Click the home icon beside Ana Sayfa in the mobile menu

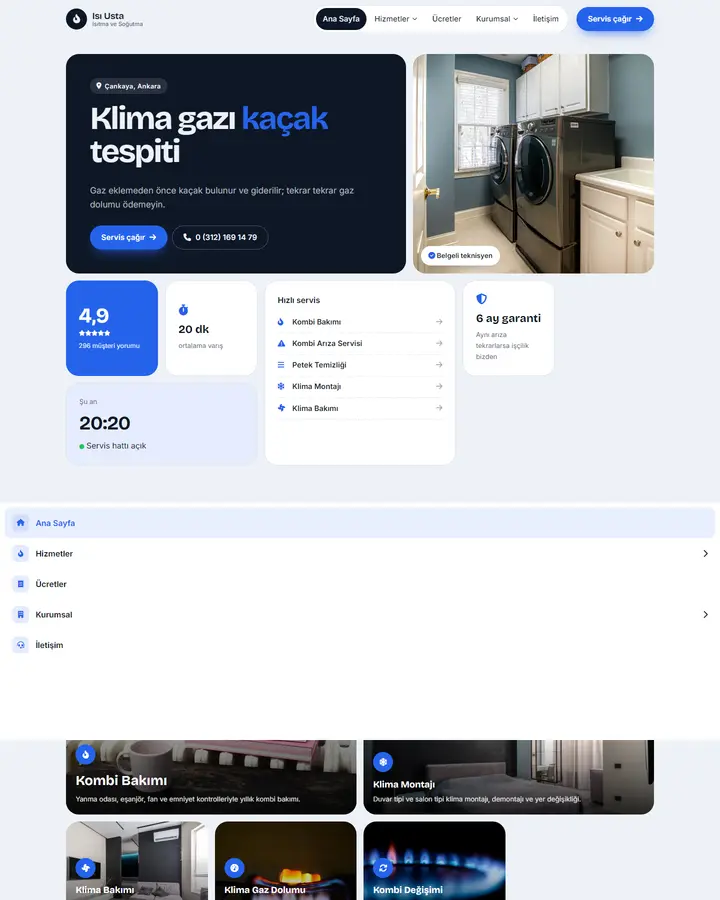[21, 523]
